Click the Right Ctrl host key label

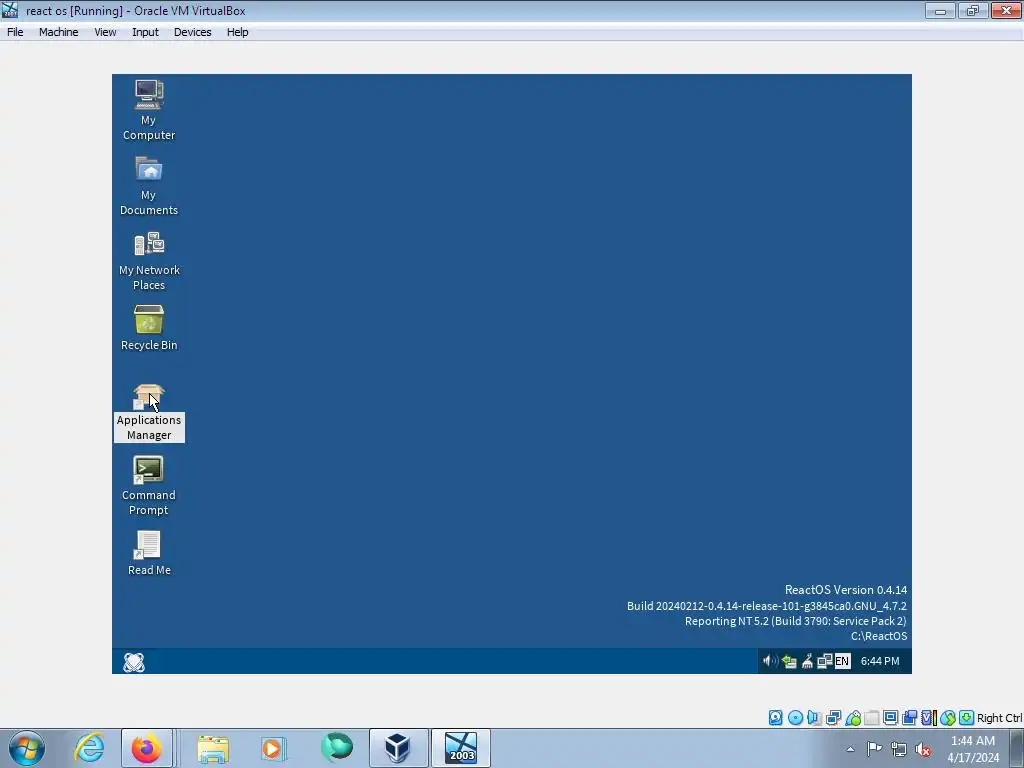[x=999, y=718]
